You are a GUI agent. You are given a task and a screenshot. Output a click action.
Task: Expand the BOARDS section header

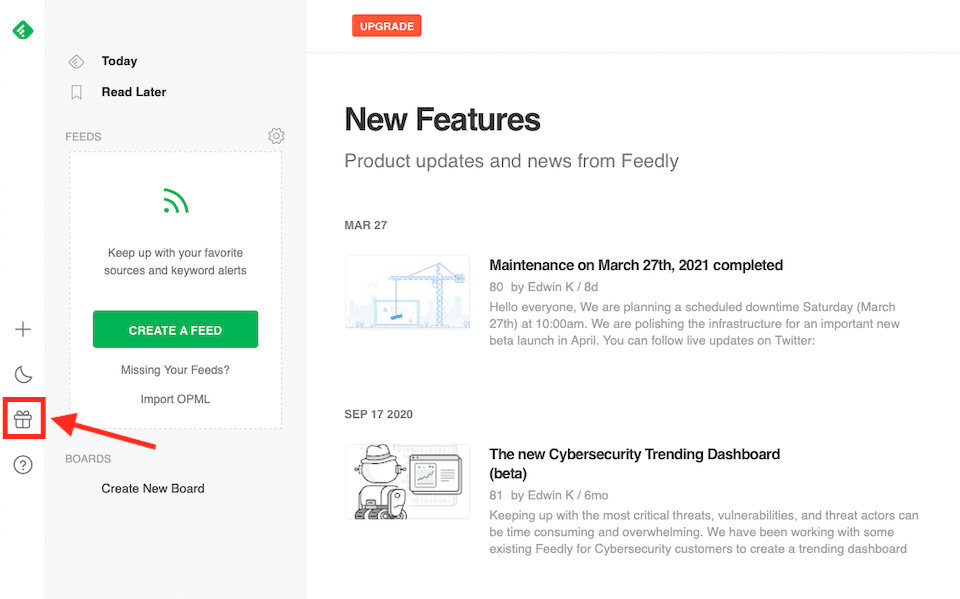click(x=89, y=458)
